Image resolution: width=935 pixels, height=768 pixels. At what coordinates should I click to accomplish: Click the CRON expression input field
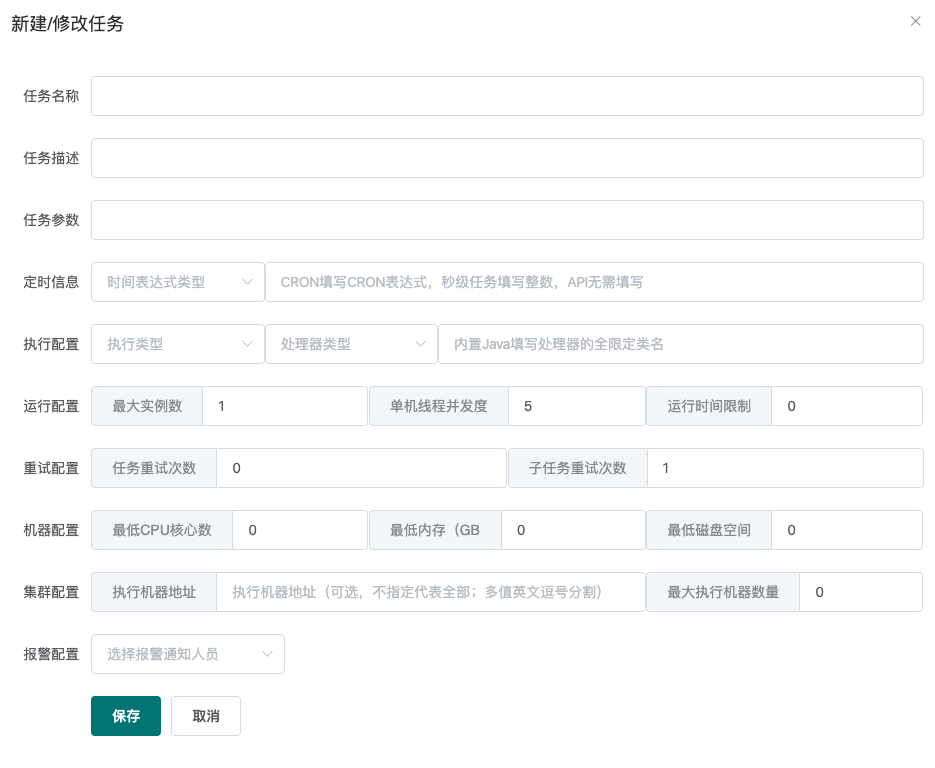tap(595, 282)
